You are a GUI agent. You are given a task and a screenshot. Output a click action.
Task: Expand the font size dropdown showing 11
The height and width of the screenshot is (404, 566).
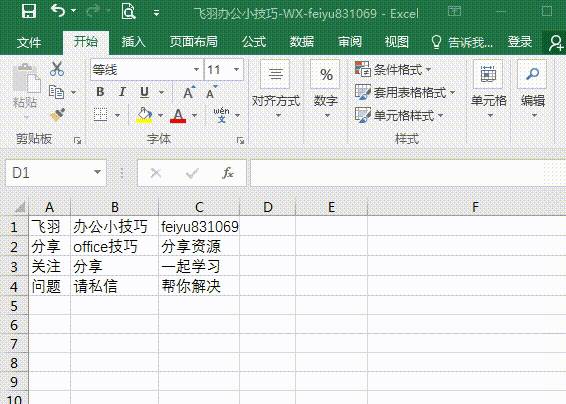tap(236, 69)
